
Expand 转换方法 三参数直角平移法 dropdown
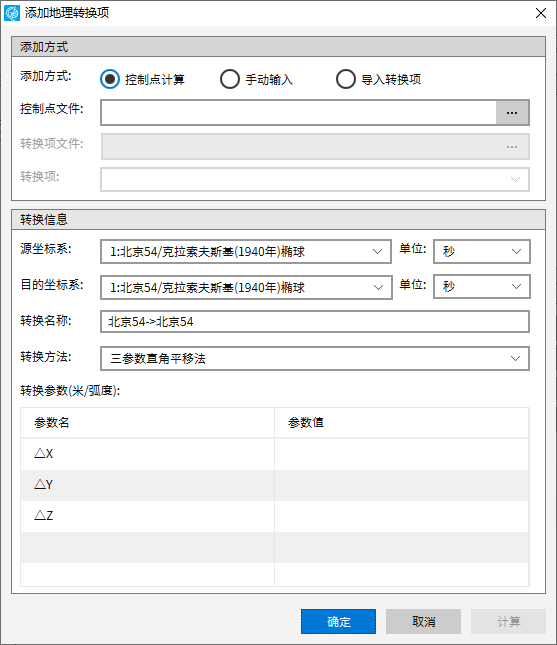point(315,358)
